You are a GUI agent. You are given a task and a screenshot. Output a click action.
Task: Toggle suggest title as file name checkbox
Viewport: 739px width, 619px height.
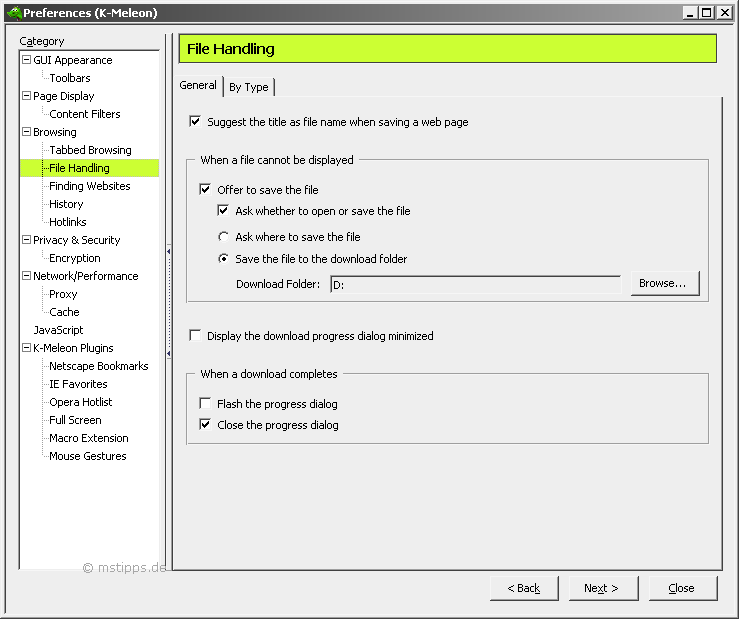(x=195, y=121)
